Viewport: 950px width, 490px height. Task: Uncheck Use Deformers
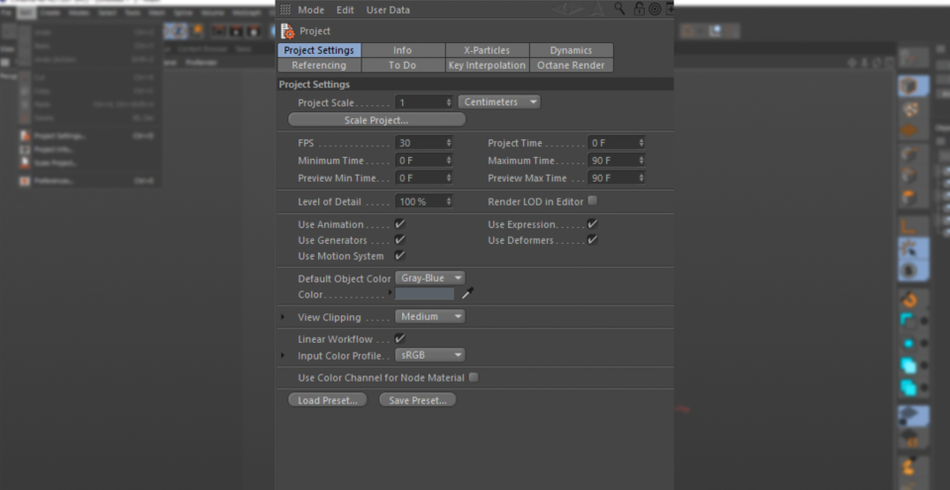click(x=593, y=239)
